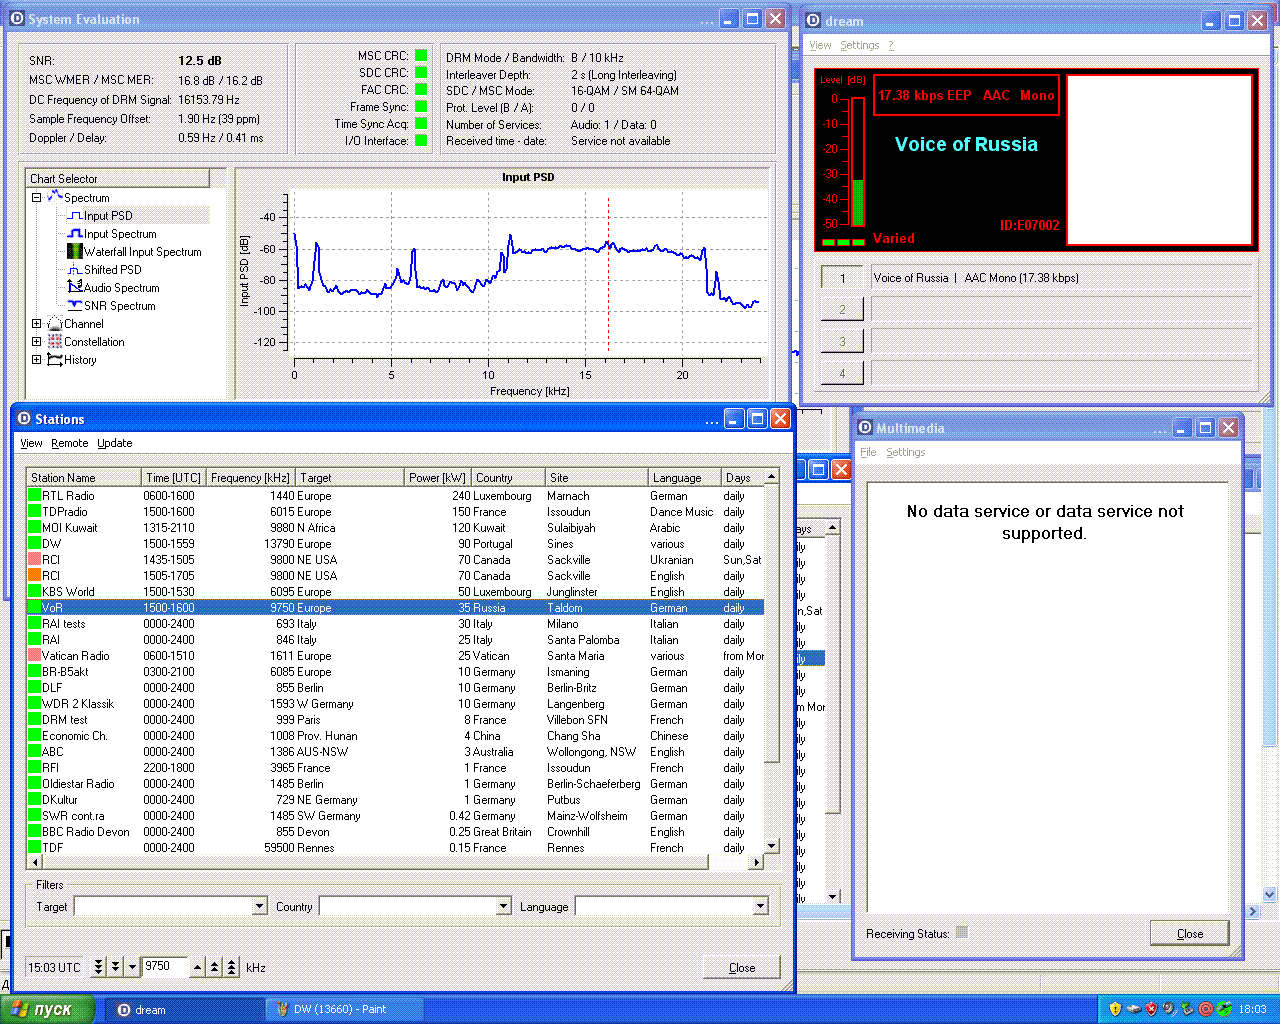Viewport: 1280px width, 1024px height.
Task: Click the History chart group icon
Action: click(55, 360)
